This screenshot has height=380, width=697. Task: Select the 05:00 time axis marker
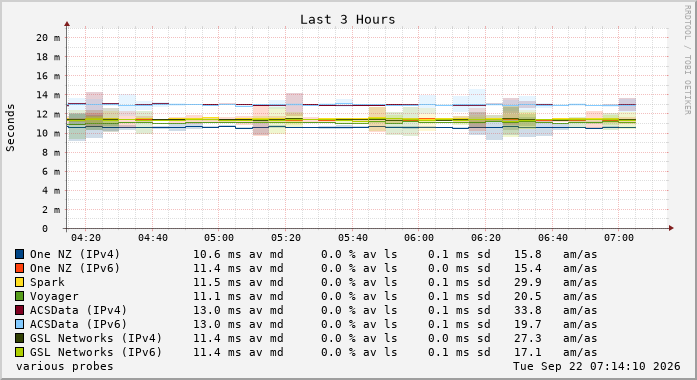click(x=219, y=238)
